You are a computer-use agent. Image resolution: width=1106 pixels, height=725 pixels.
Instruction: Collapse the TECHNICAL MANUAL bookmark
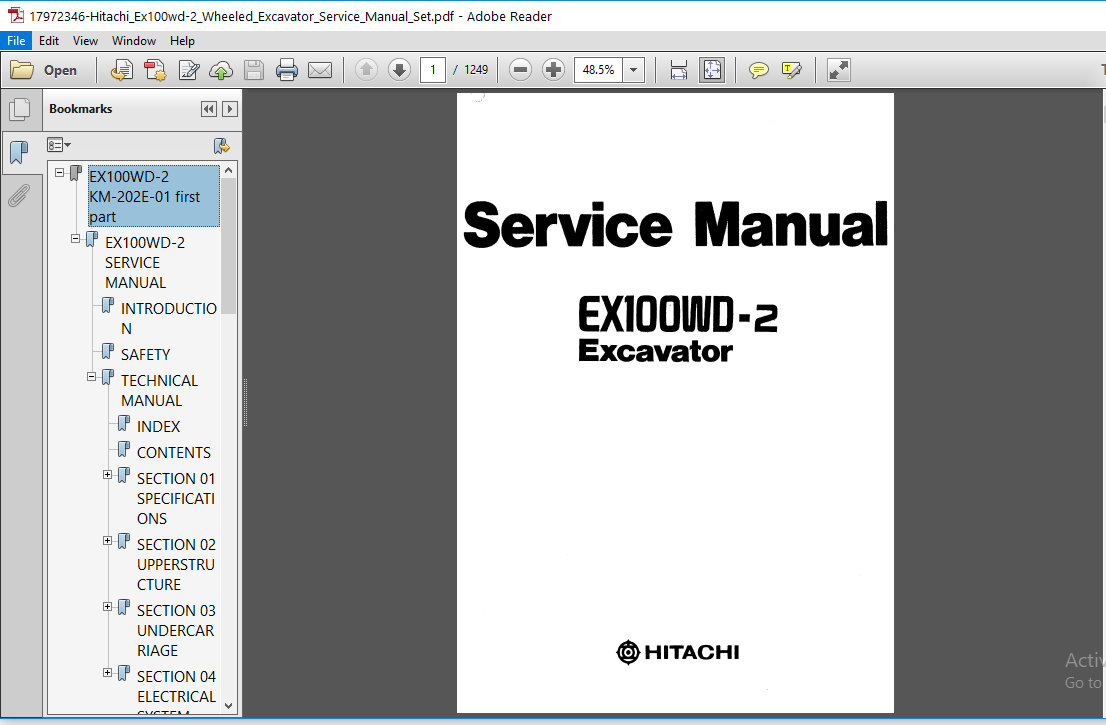(x=92, y=377)
